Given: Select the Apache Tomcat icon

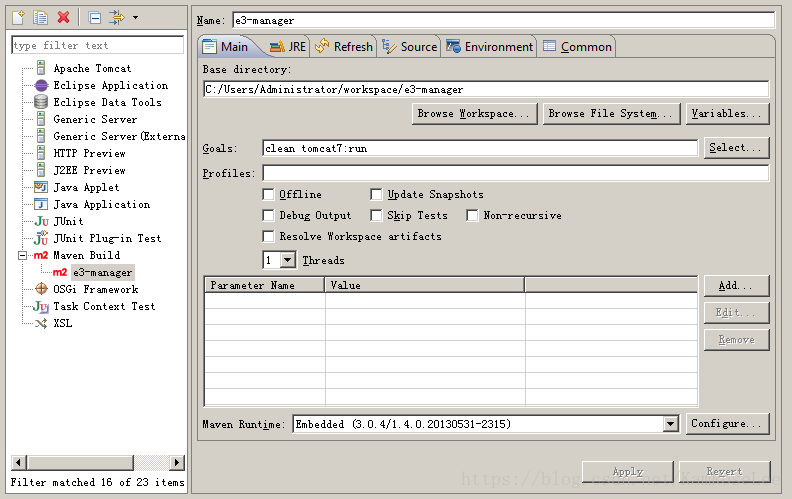Looking at the screenshot, I should click(41, 68).
